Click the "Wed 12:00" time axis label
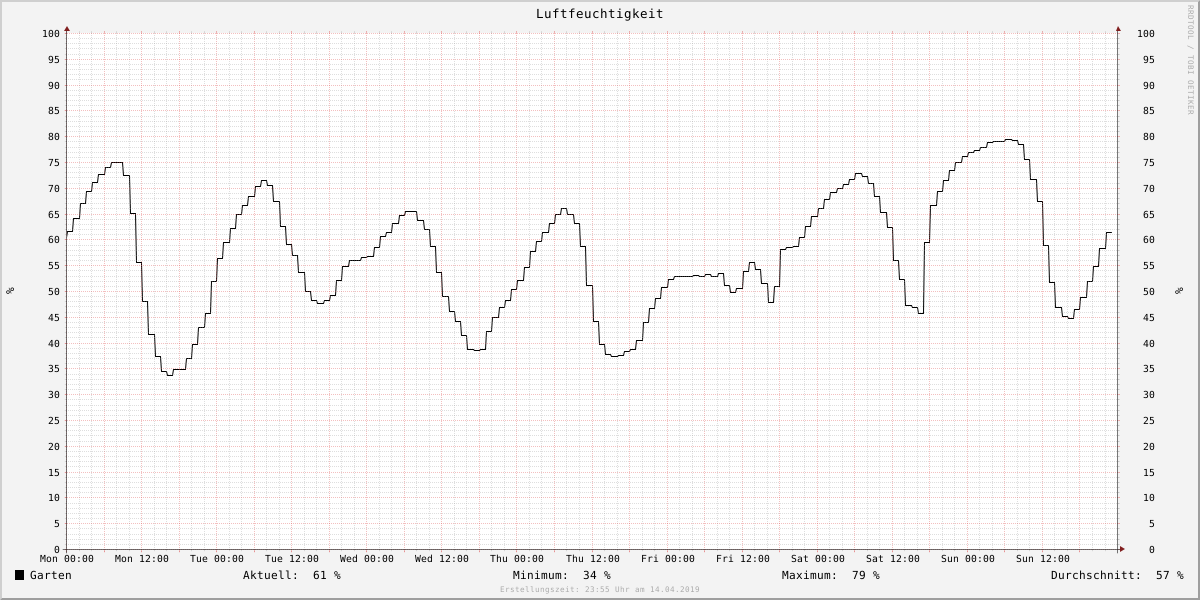This screenshot has height=600, width=1200. coord(442,559)
